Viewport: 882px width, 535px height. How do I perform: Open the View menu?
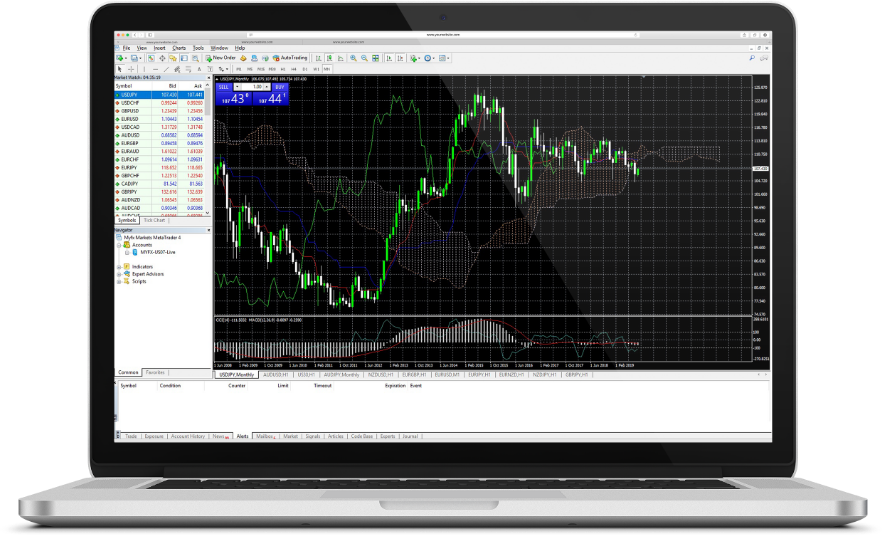[x=142, y=48]
